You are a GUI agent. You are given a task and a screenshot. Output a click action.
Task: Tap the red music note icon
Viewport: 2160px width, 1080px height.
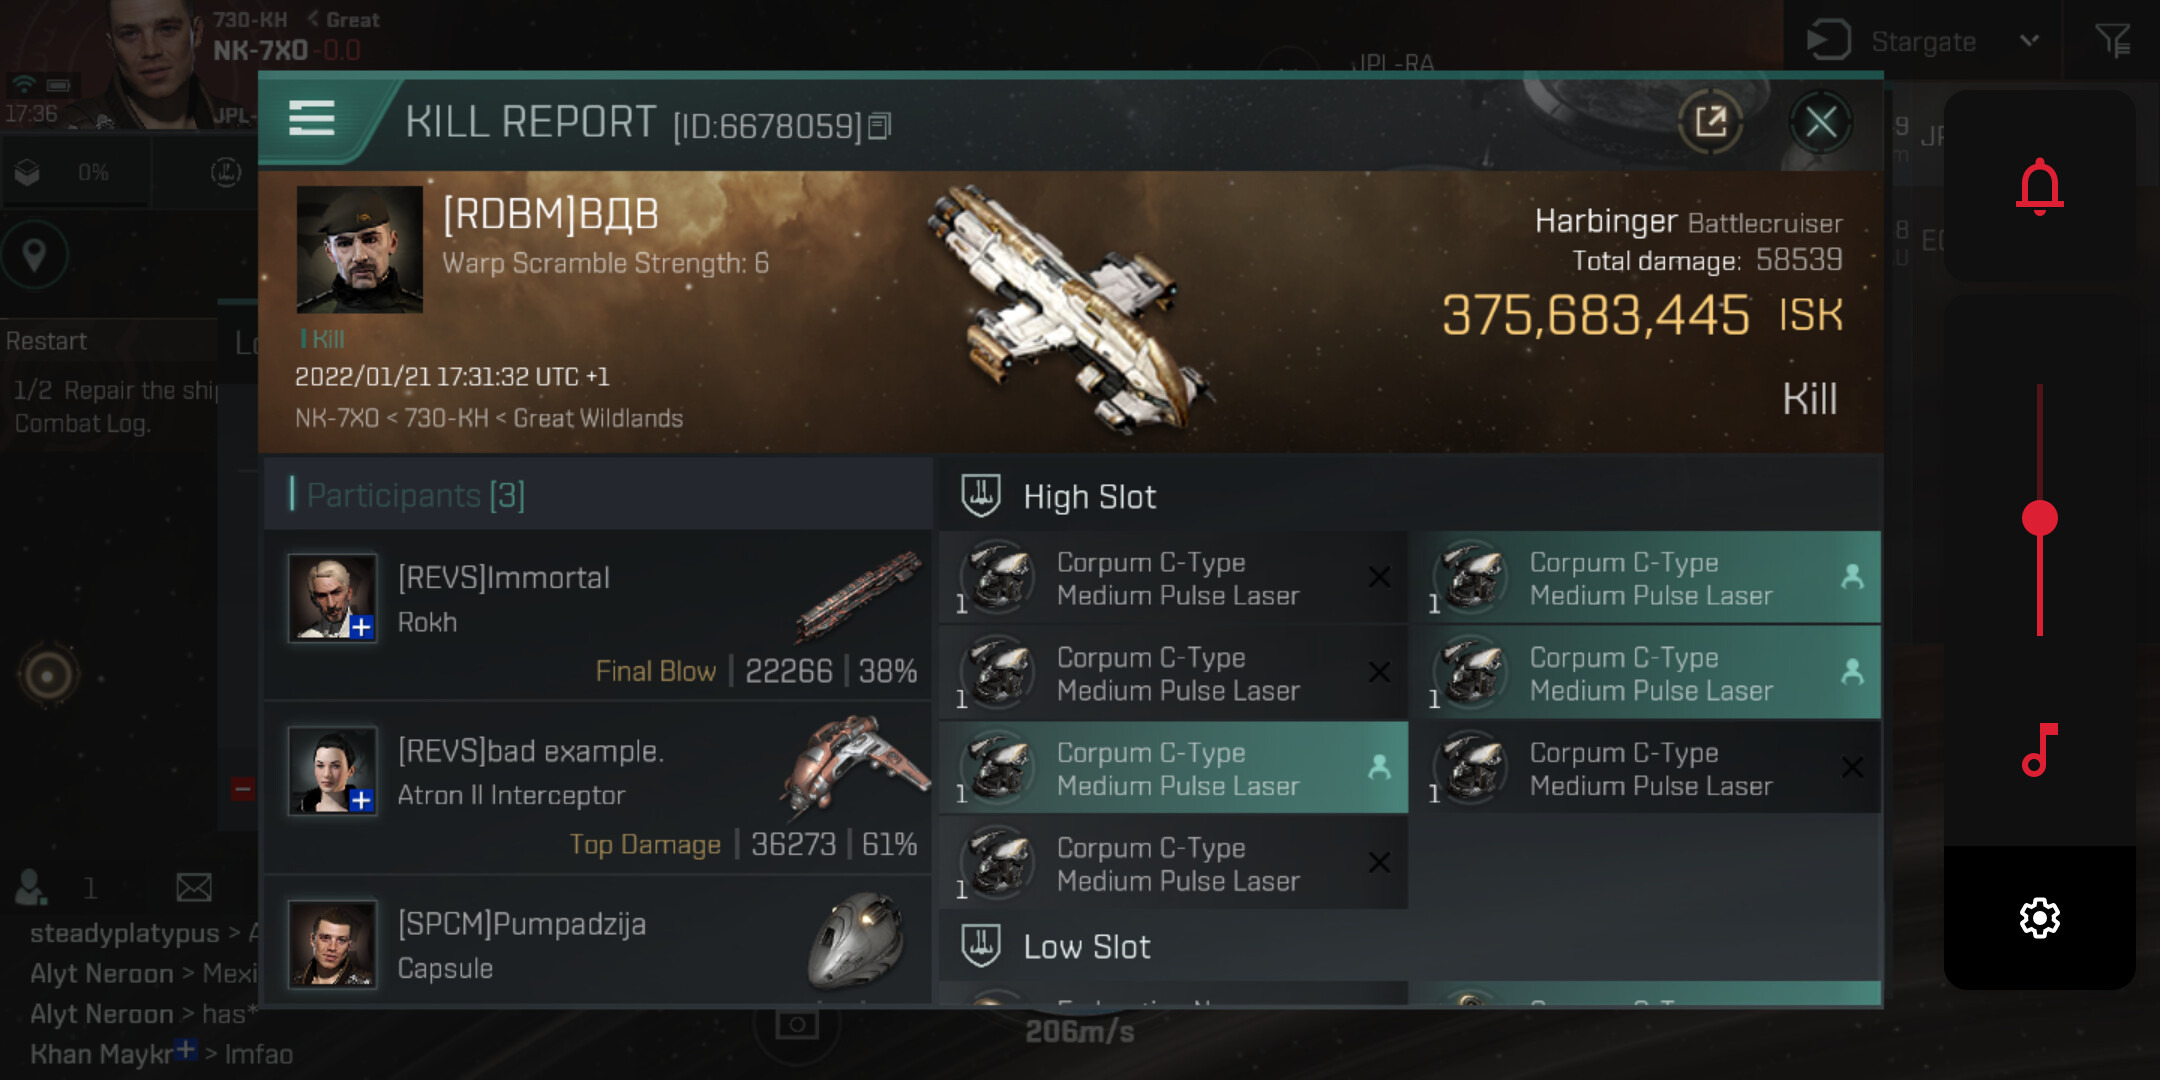tap(2039, 750)
